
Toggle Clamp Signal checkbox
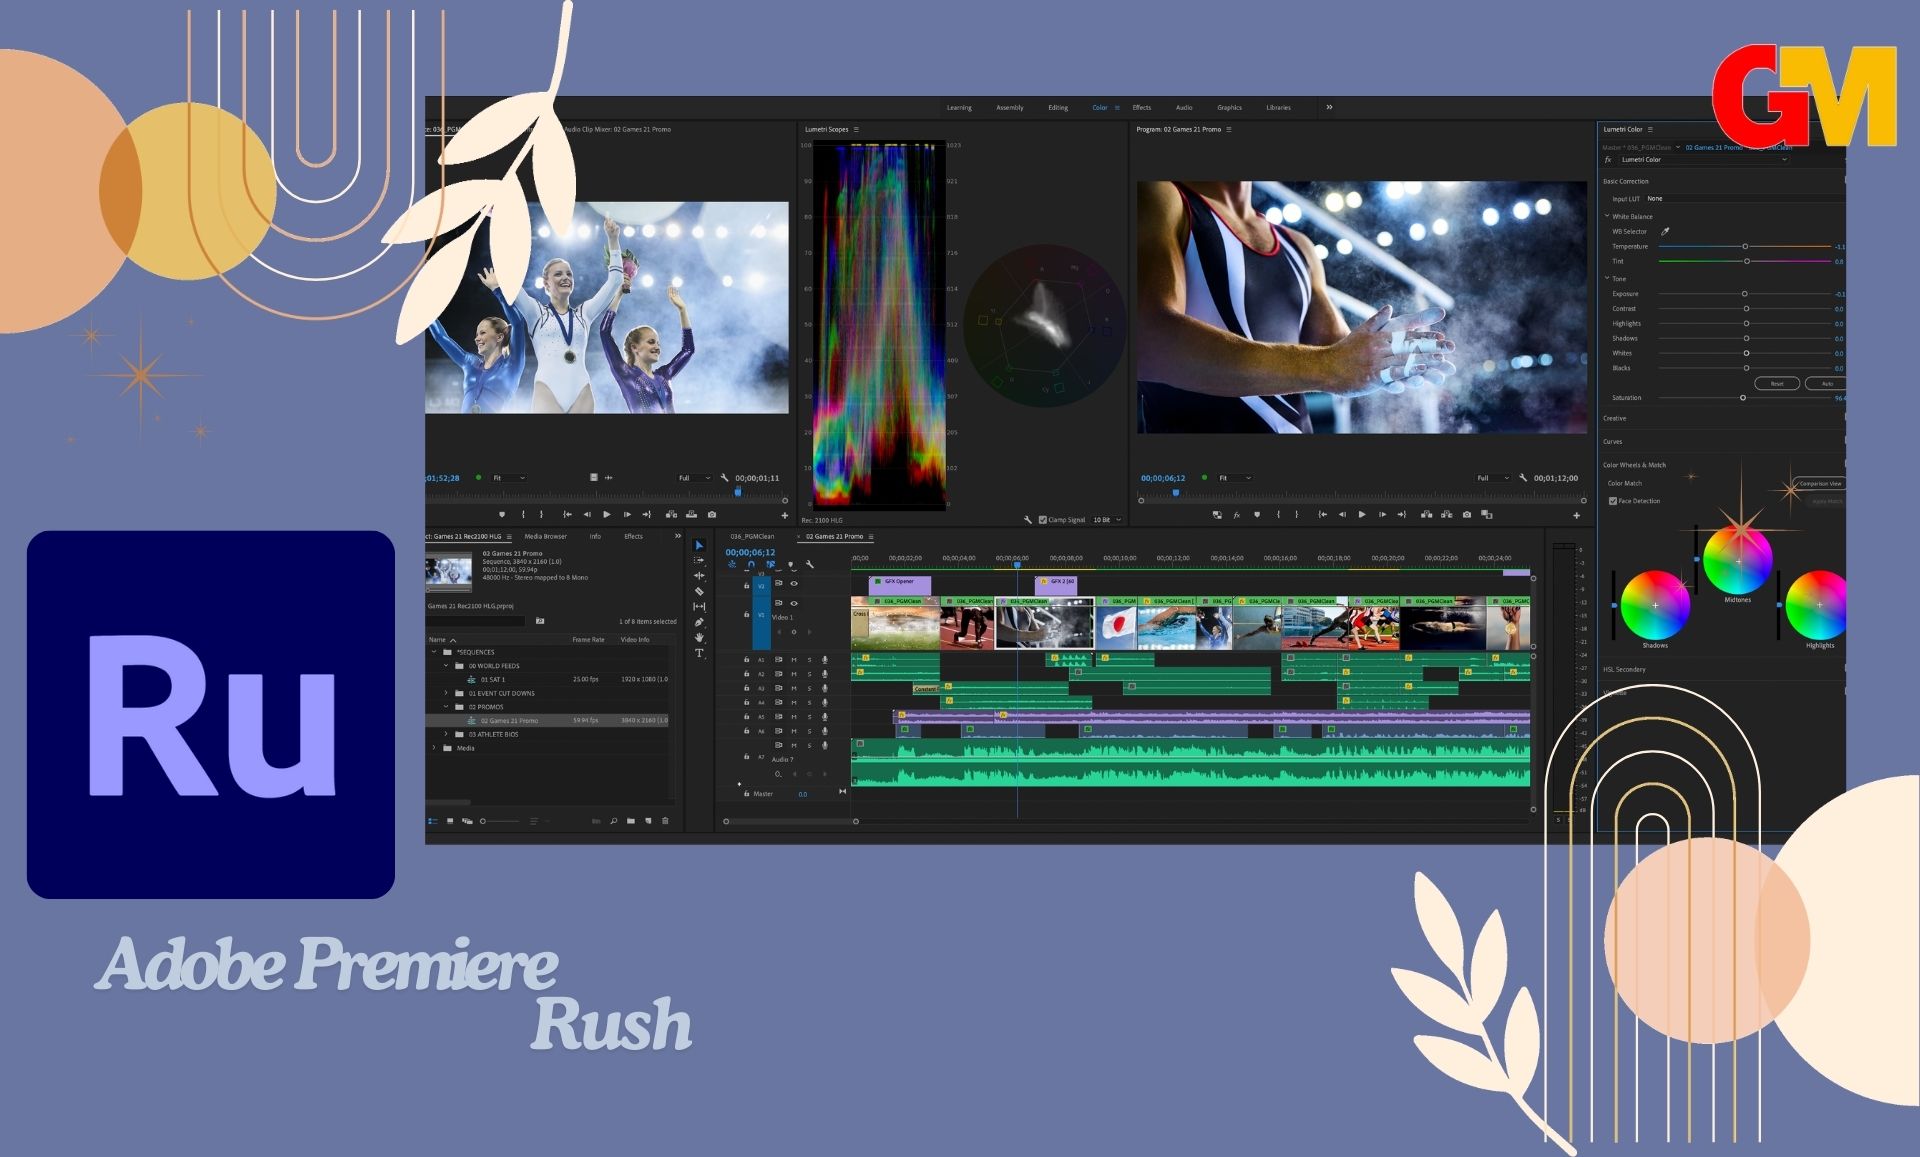pos(1043,520)
